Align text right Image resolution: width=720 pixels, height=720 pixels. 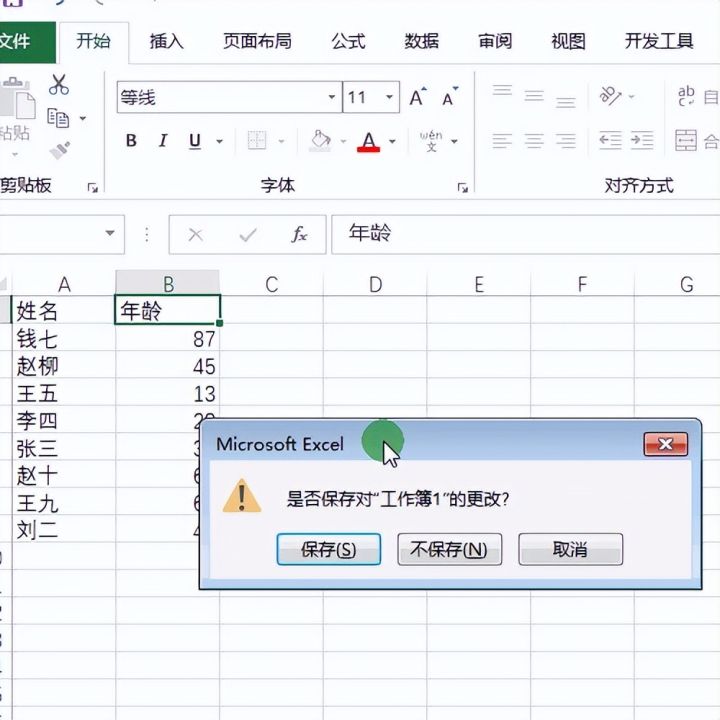pos(566,141)
